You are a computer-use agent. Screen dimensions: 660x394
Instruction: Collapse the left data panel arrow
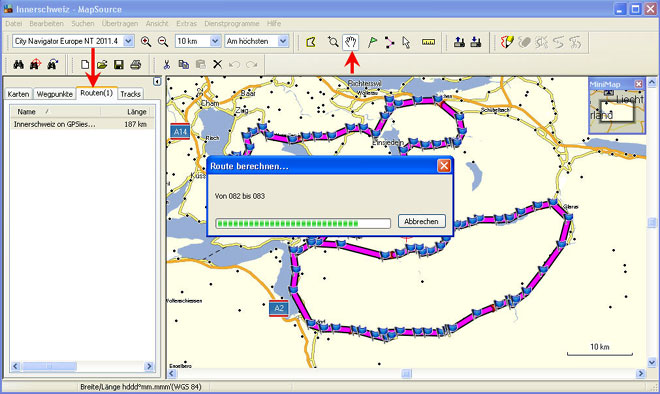[157, 82]
